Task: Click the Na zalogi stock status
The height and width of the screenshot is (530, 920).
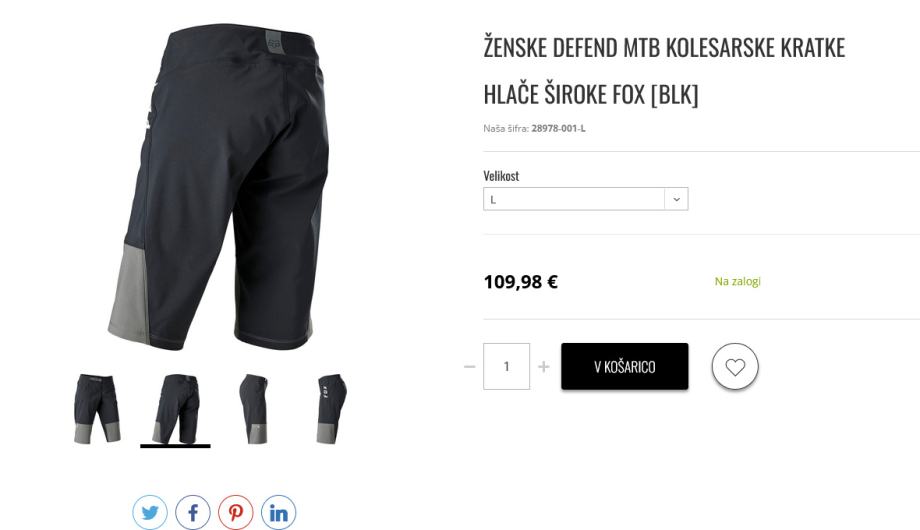Action: [x=738, y=281]
